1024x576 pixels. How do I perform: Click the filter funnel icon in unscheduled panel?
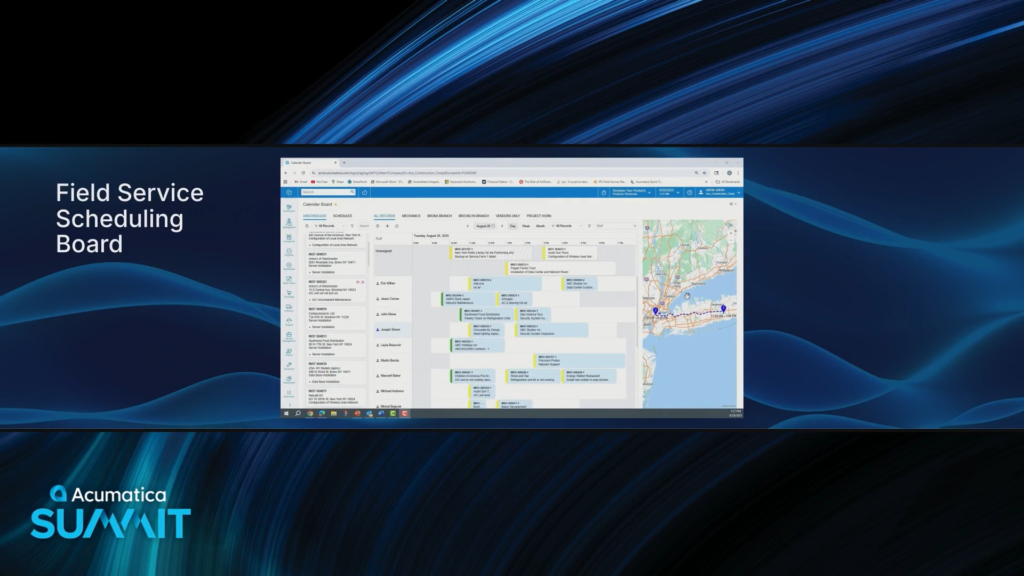(352, 226)
